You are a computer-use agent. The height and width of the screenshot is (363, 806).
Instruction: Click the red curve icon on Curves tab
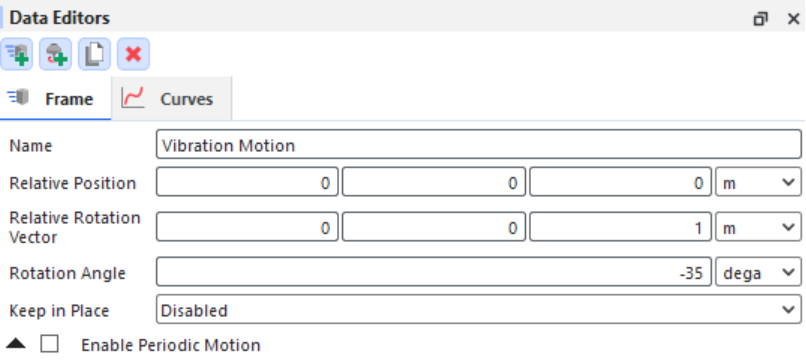(x=134, y=98)
